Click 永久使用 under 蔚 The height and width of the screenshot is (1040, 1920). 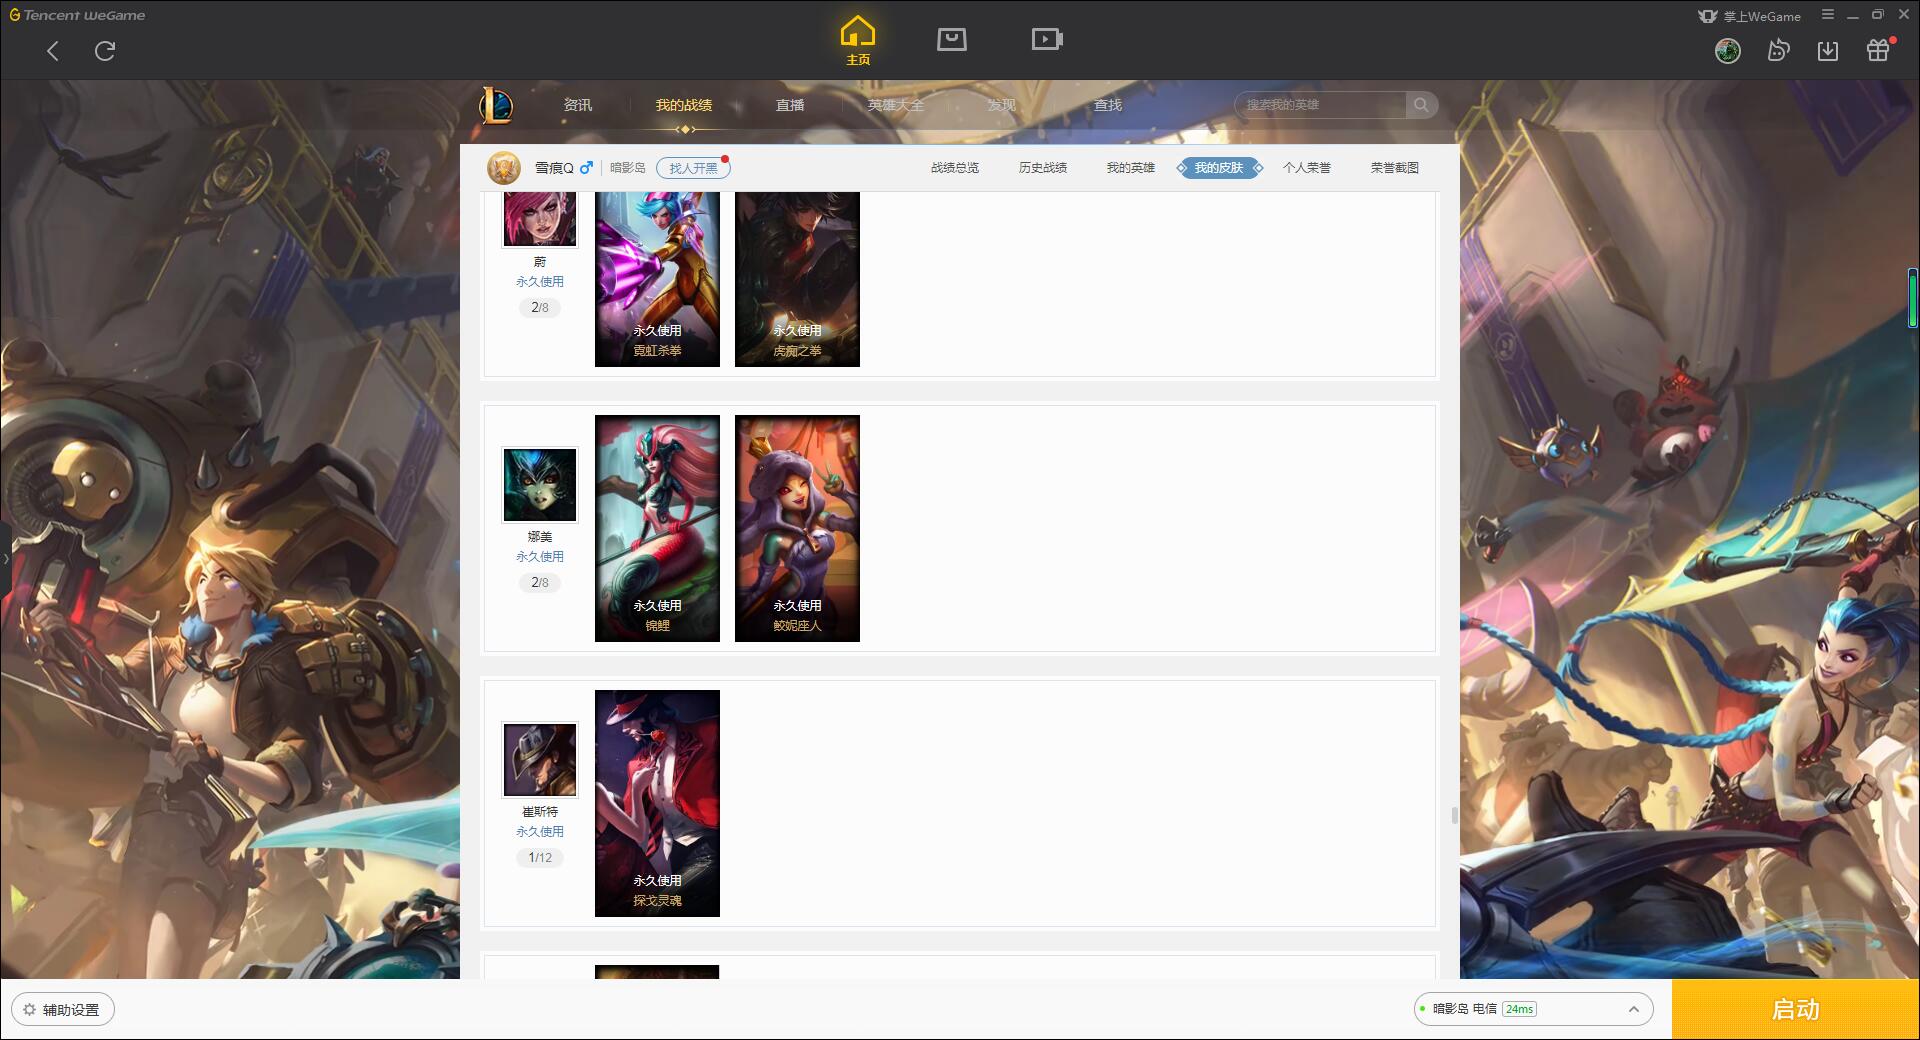(540, 282)
